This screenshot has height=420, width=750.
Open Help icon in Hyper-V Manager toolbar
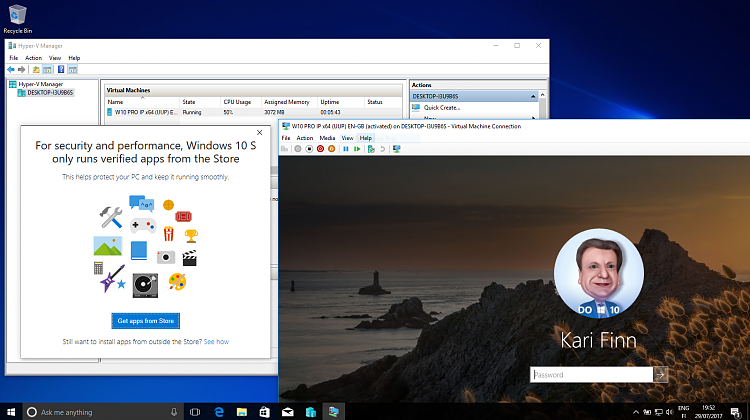(61, 70)
